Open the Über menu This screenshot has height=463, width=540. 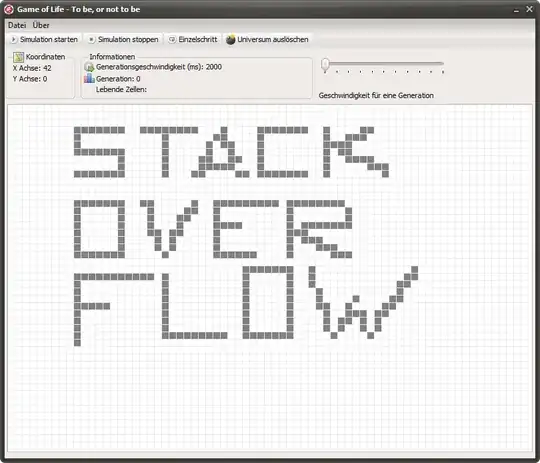click(x=41, y=25)
